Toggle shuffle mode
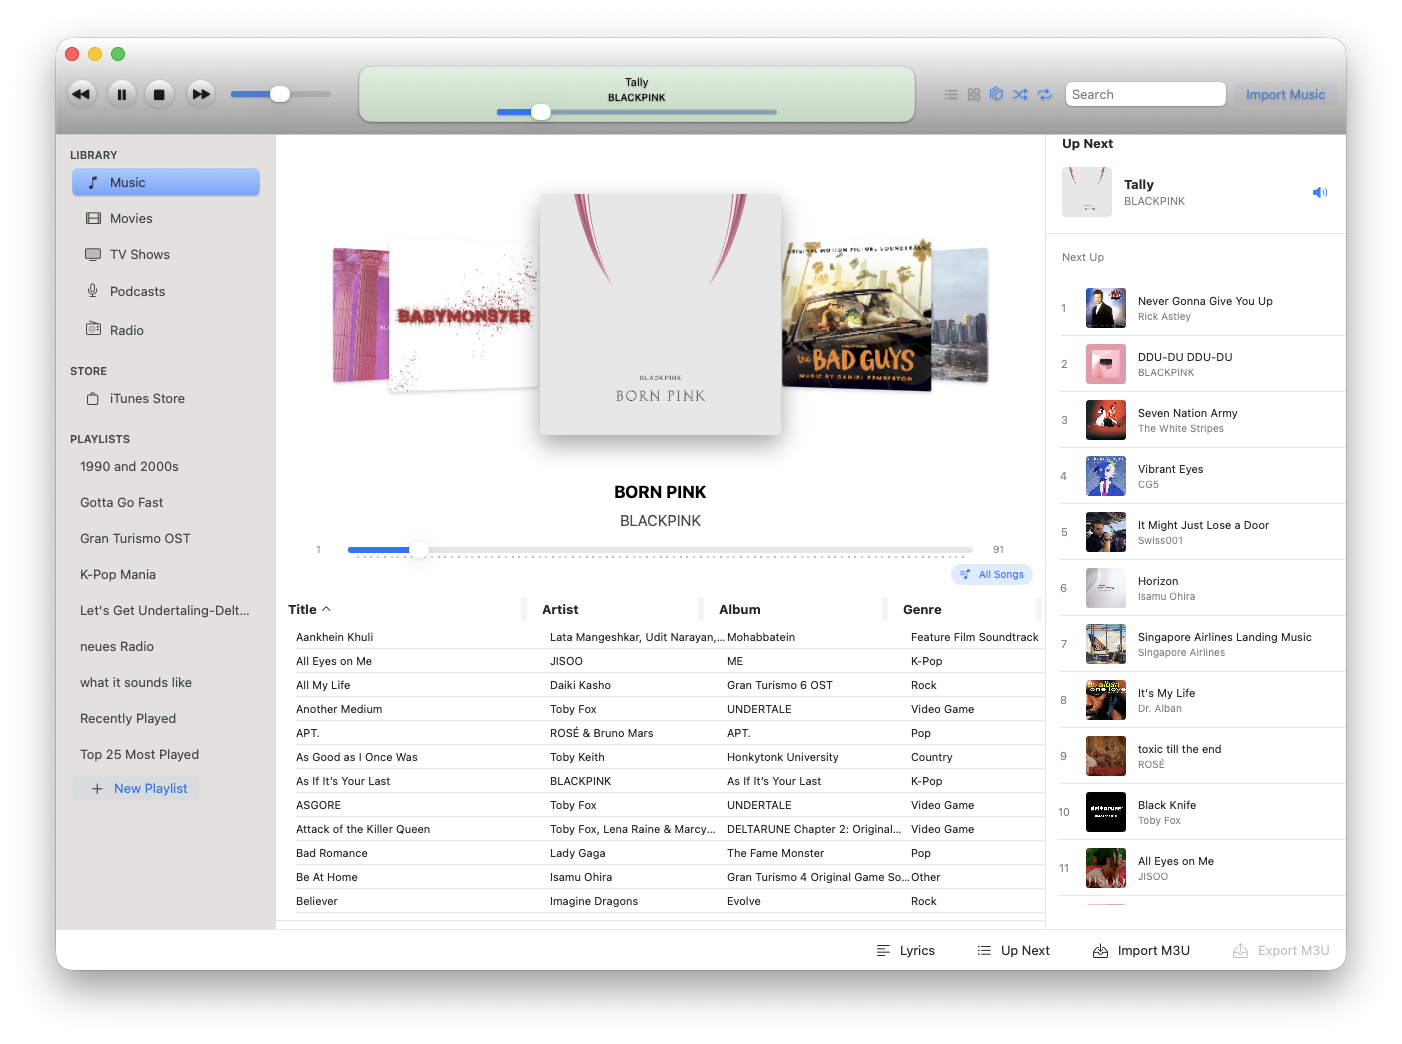This screenshot has width=1402, height=1044. [x=1020, y=94]
